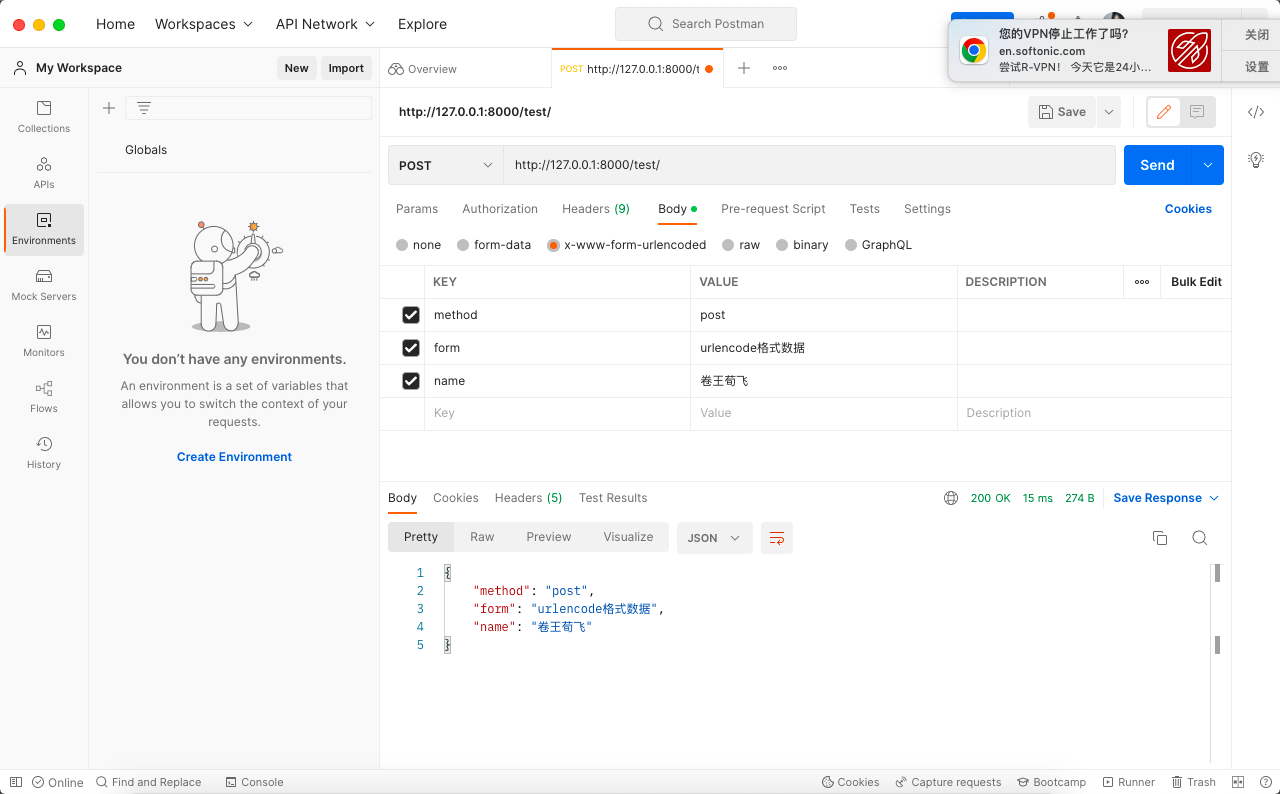Click the Create Environment link
Screen dimensions: 1280x794
[235, 457]
